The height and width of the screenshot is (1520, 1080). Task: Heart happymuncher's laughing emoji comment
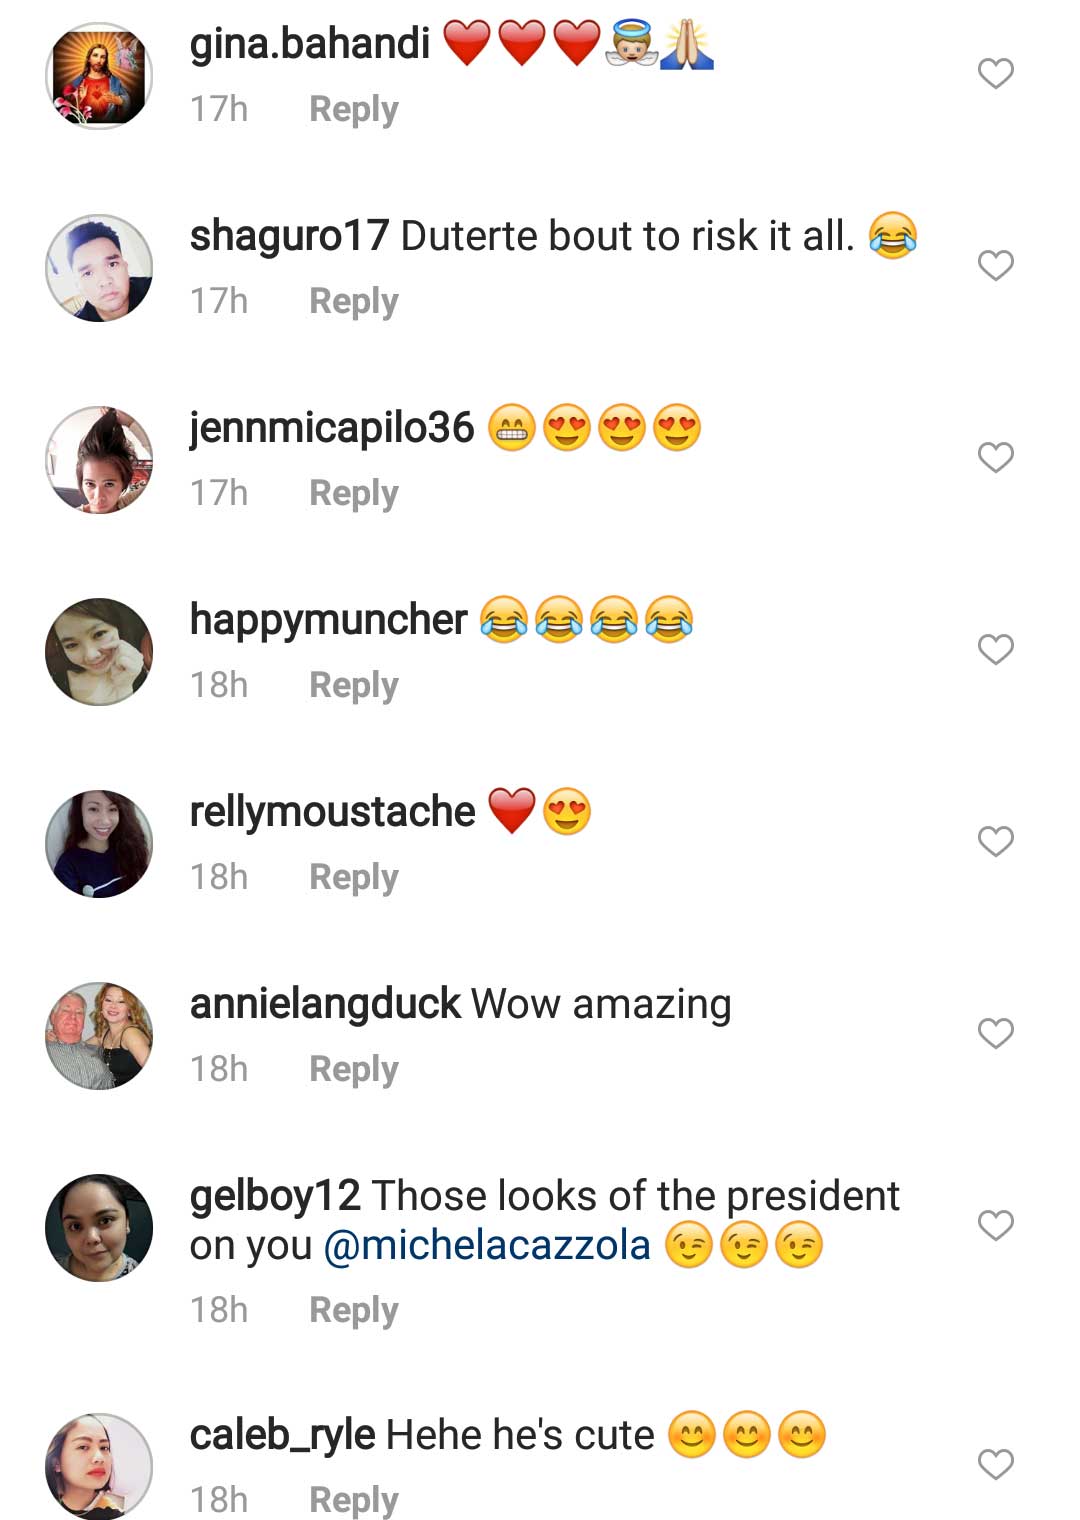click(995, 650)
